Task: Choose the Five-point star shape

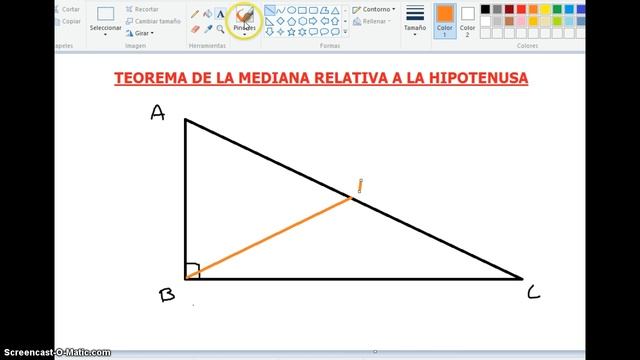Action: (291, 32)
